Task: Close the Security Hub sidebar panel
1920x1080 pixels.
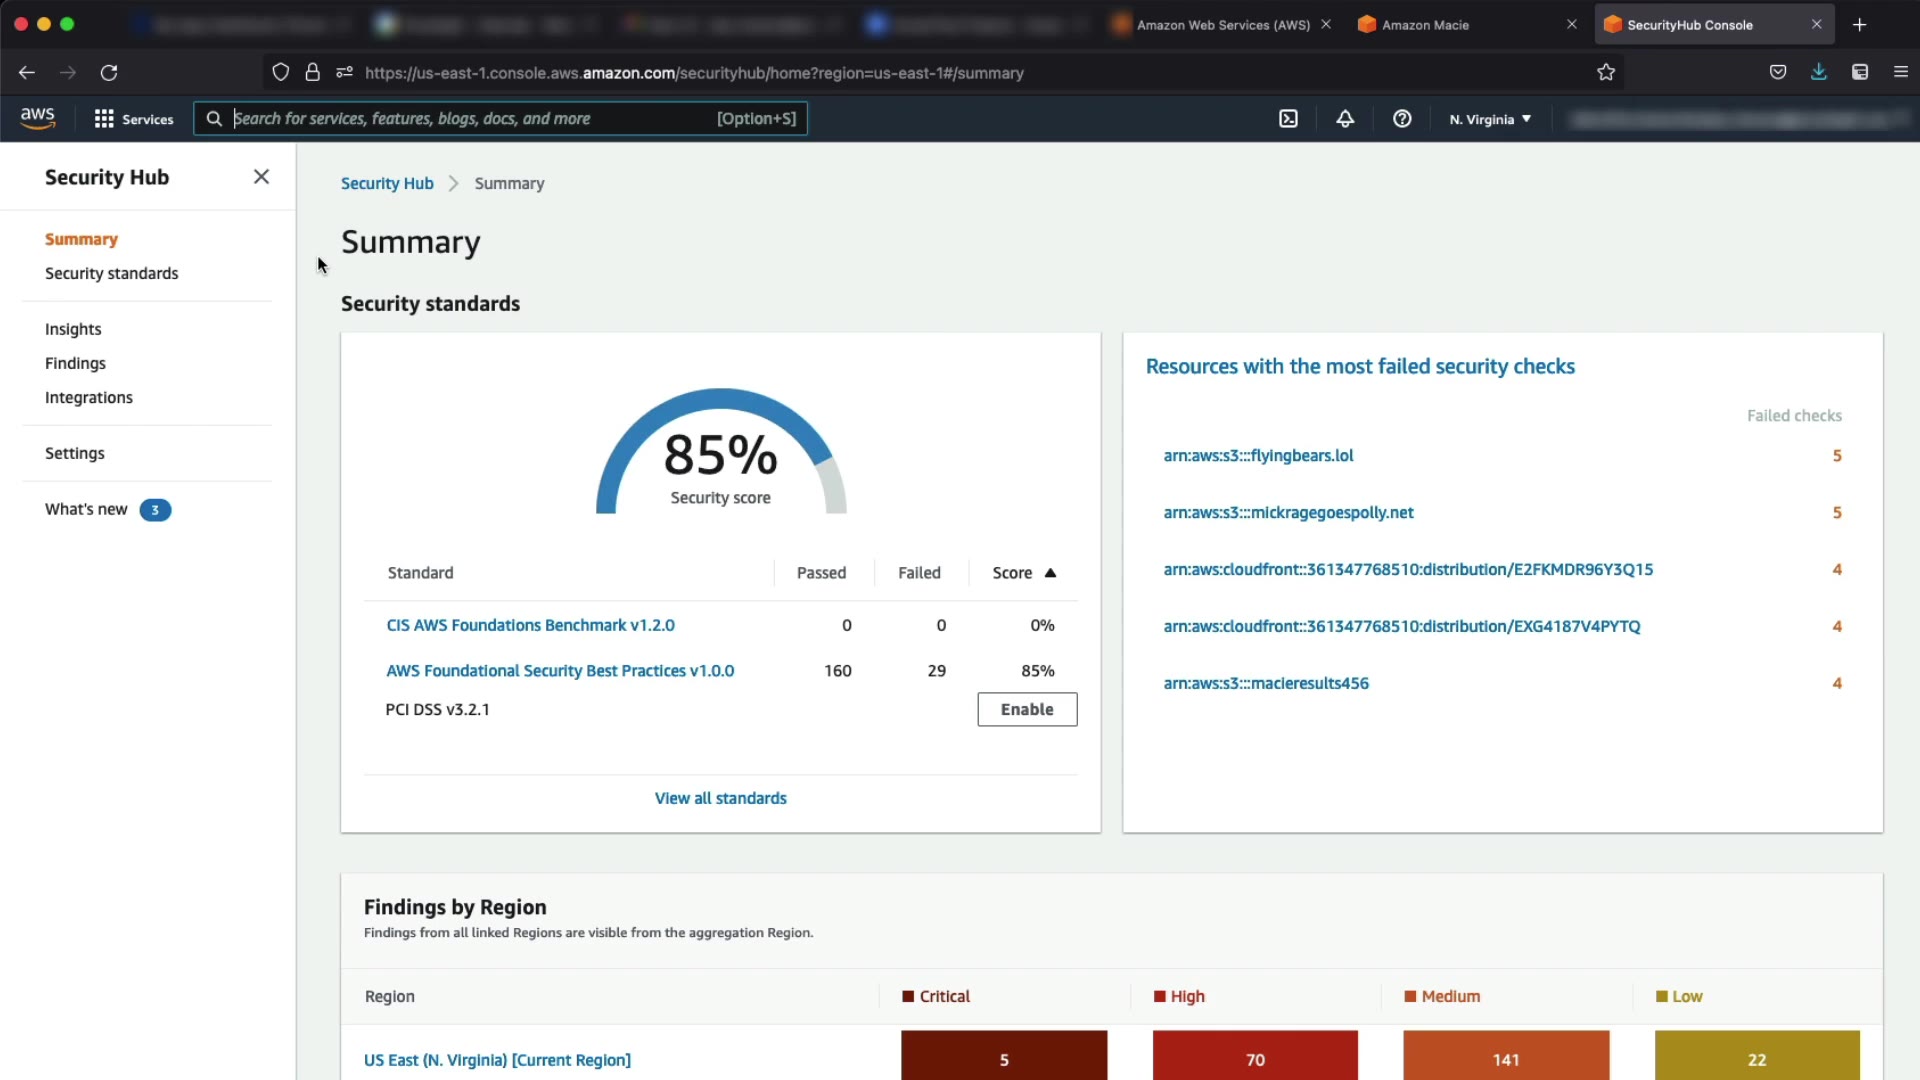Action: [261, 177]
